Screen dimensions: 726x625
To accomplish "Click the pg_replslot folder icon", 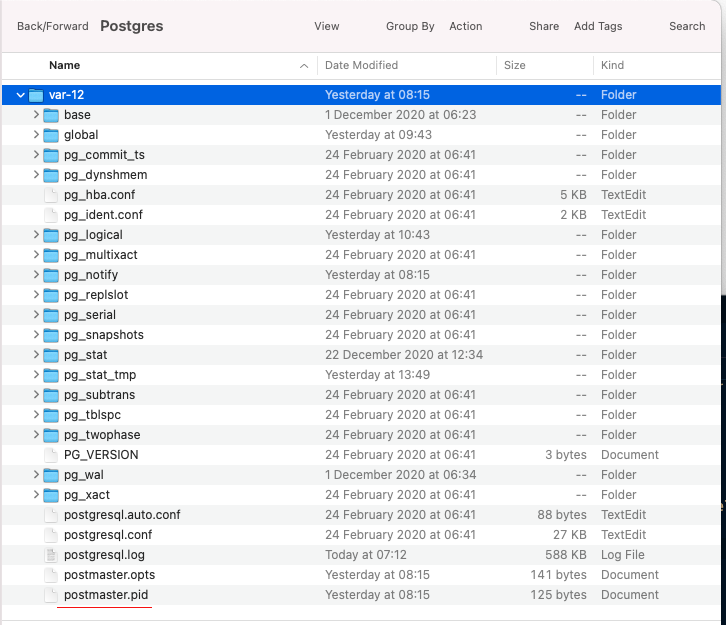I will pyautogui.click(x=51, y=295).
